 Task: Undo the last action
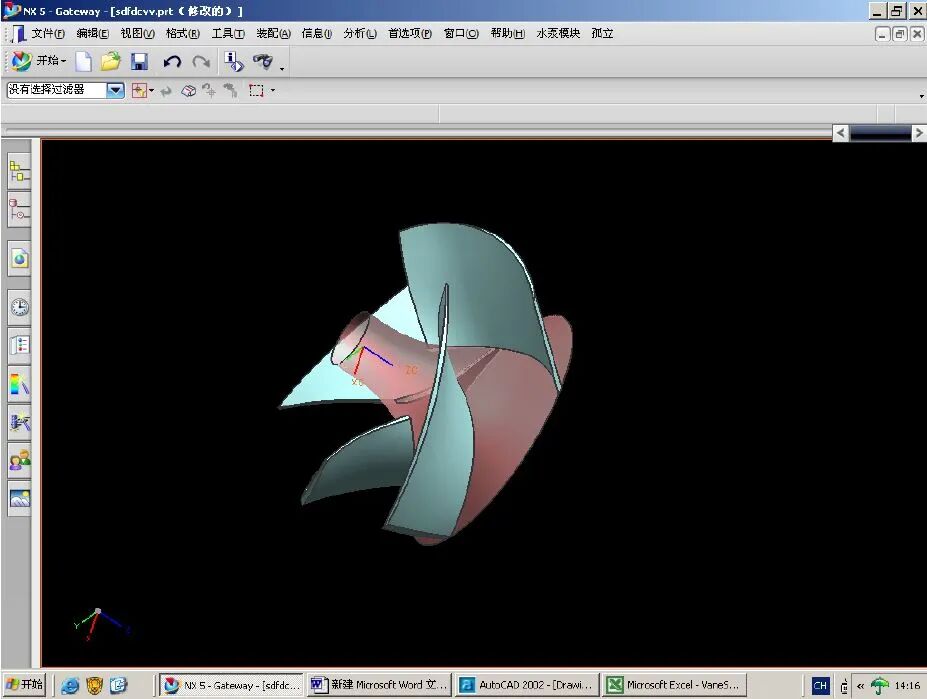coord(172,62)
